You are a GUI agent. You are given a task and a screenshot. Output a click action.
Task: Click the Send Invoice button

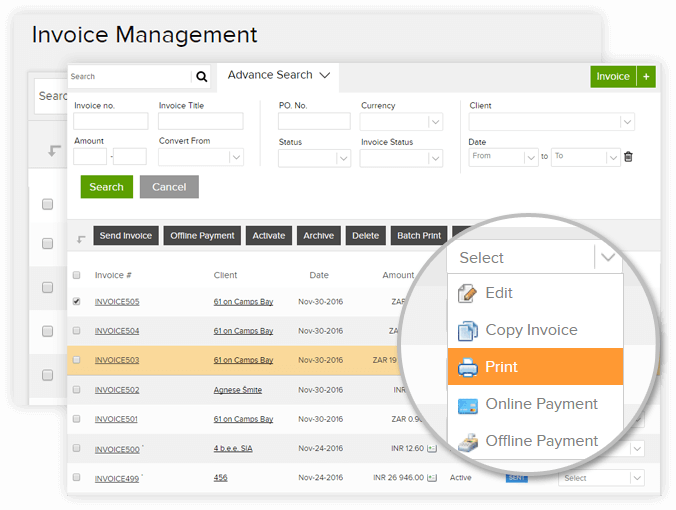pyautogui.click(x=126, y=236)
